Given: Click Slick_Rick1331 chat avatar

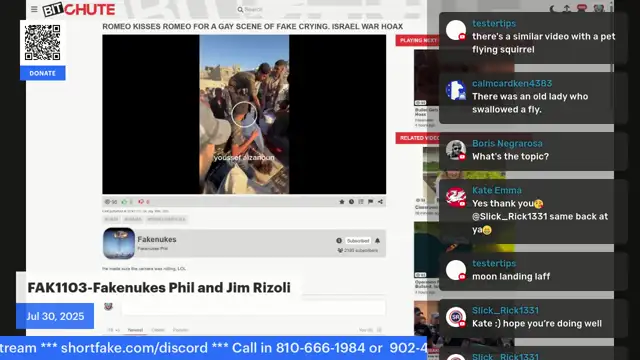Looking at the screenshot, I should click(456, 317).
